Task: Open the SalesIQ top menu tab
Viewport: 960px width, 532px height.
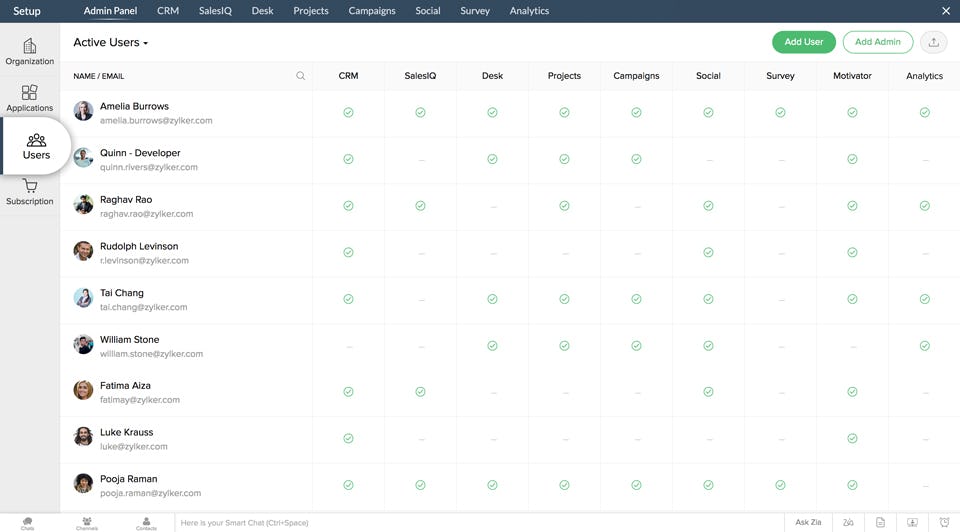Action: (216, 11)
